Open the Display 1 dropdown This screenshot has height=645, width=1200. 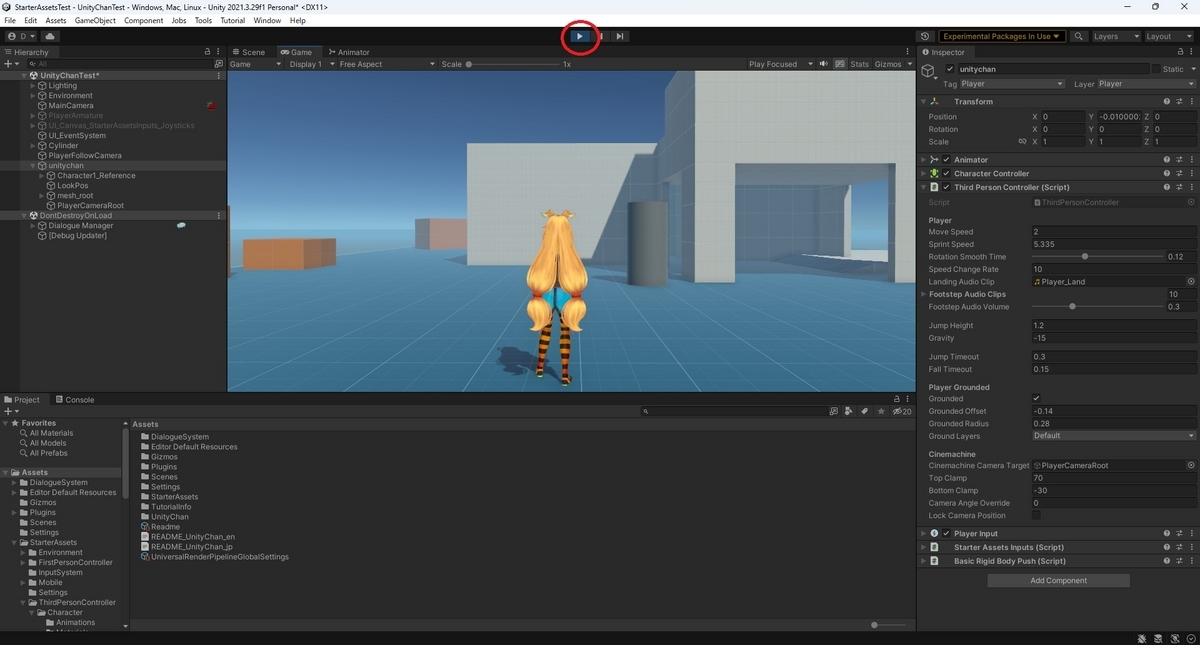[x=310, y=64]
